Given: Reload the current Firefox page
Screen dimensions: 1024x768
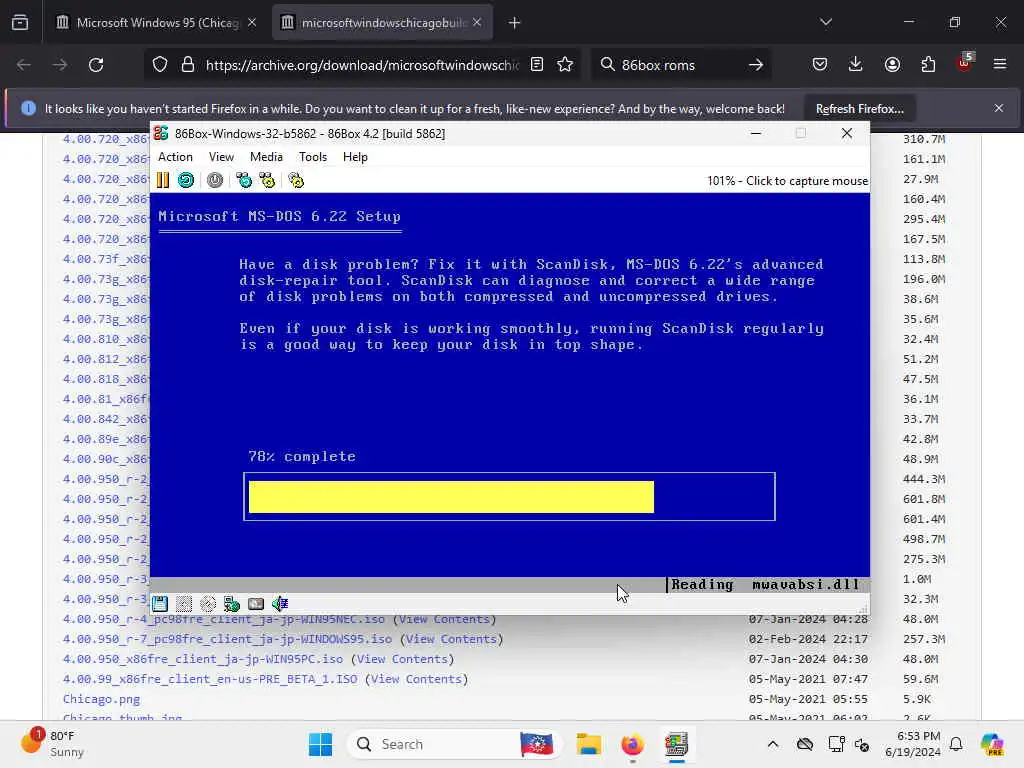Looking at the screenshot, I should coord(96,65).
